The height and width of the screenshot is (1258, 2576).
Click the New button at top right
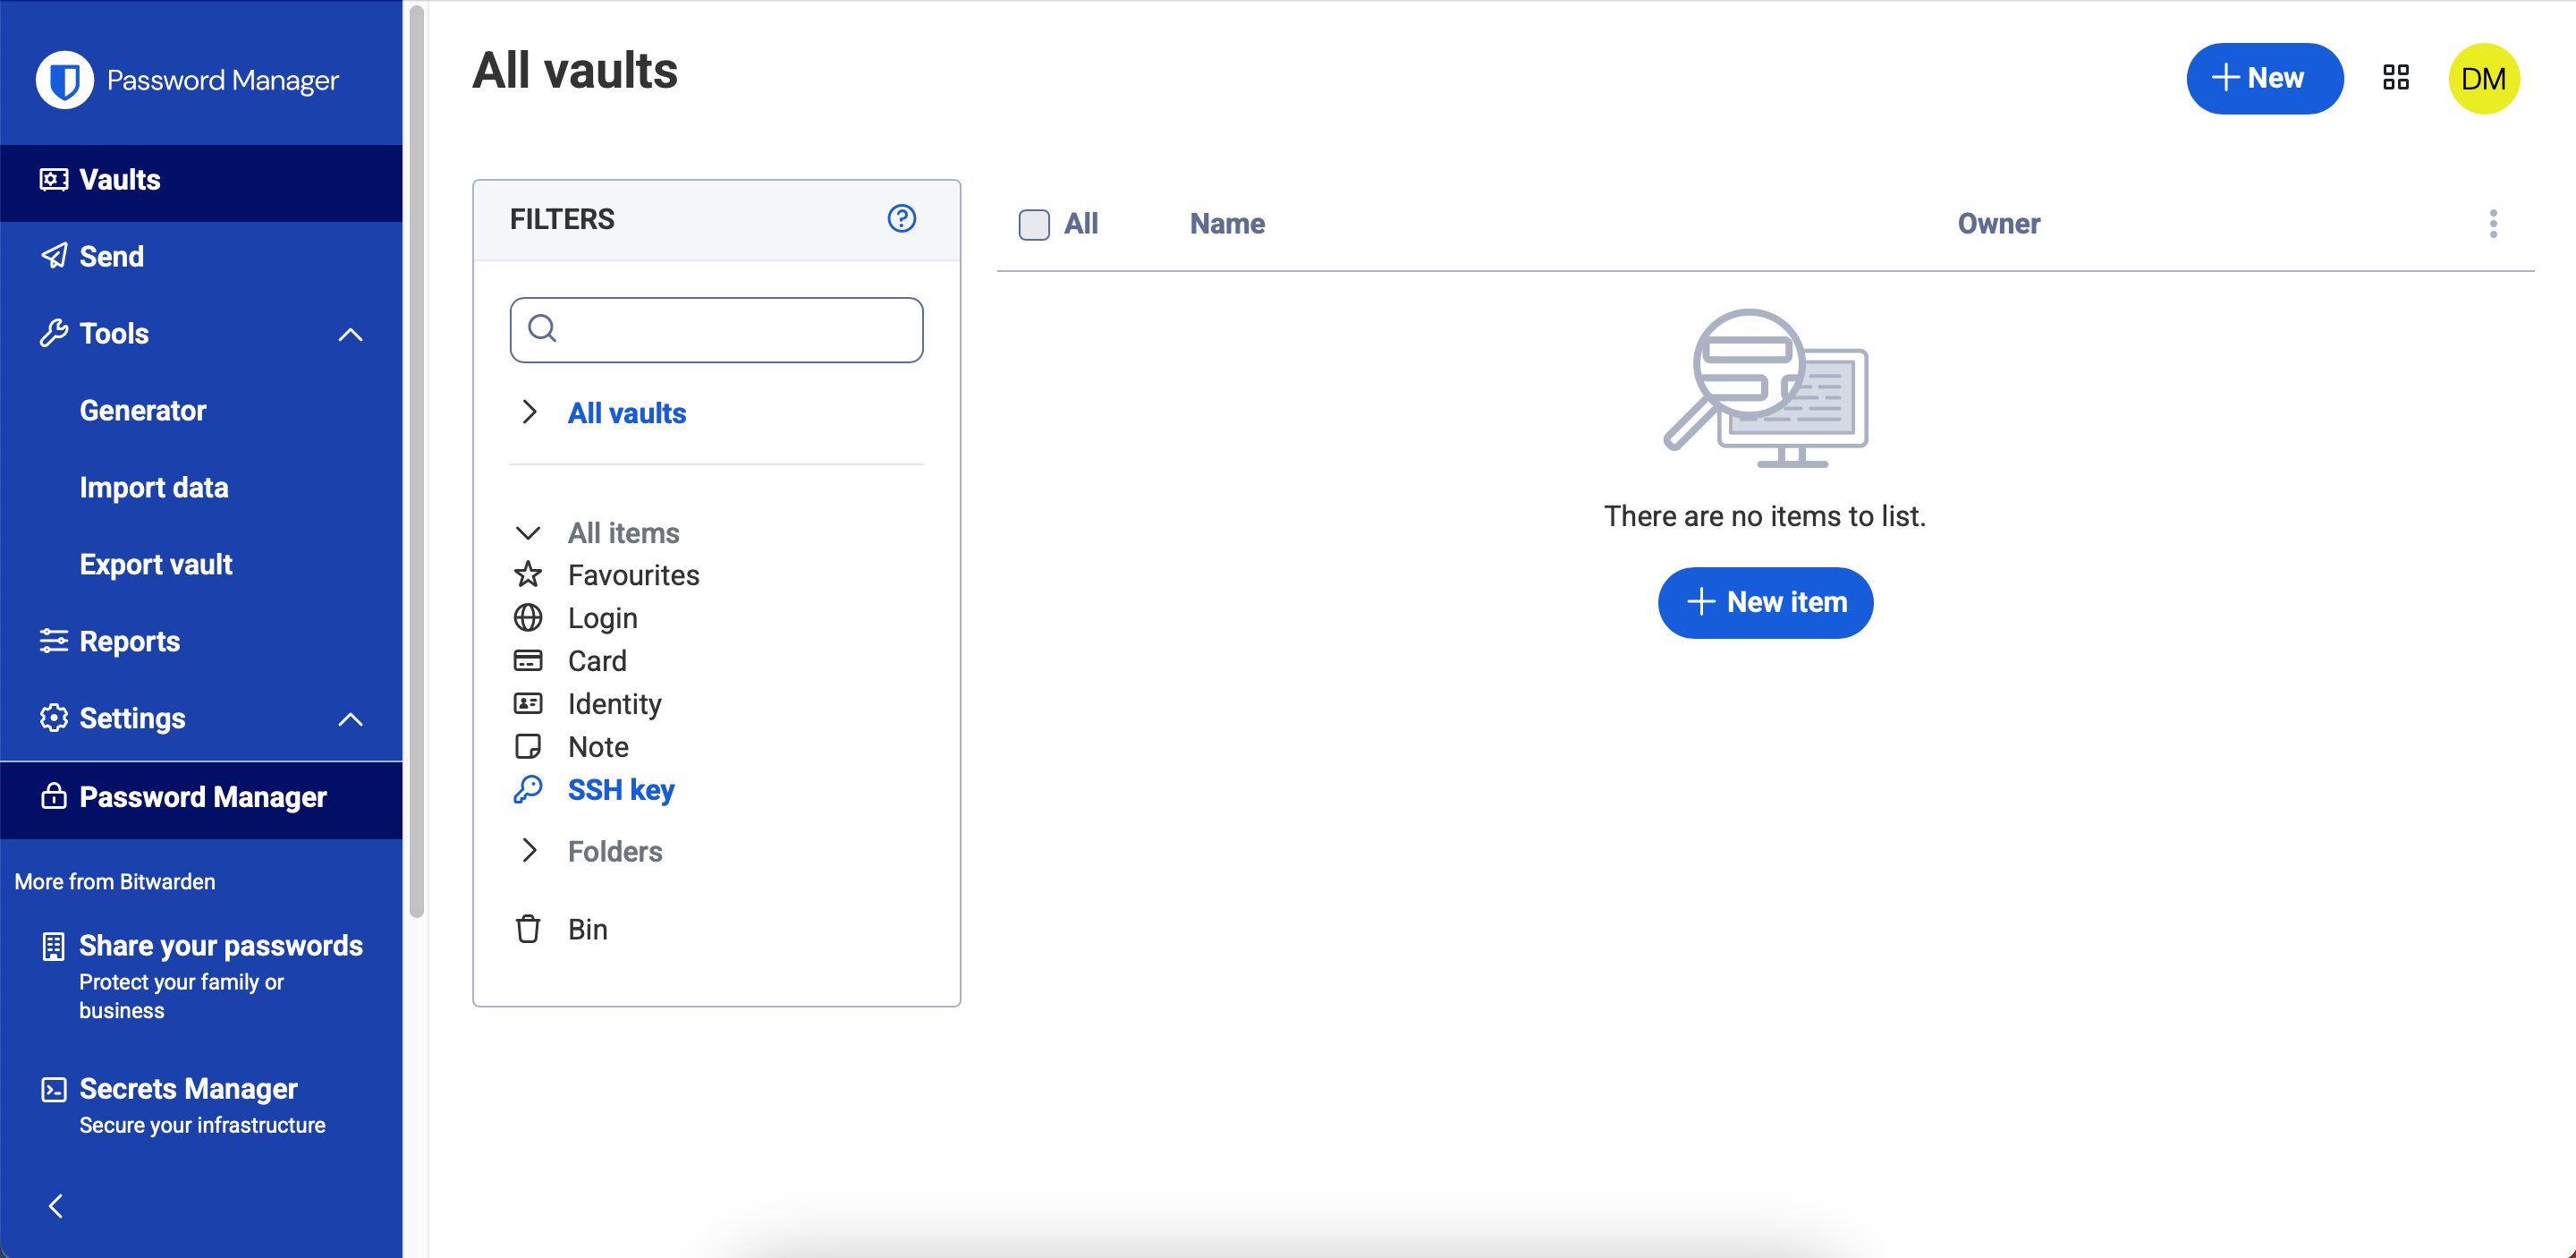point(2264,78)
